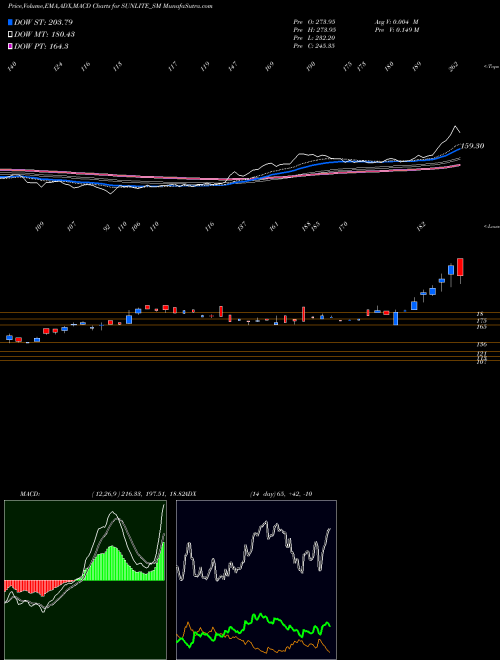
Task: Click the final red candlestick on the right of the price chart
Action: pyautogui.click(x=460, y=271)
